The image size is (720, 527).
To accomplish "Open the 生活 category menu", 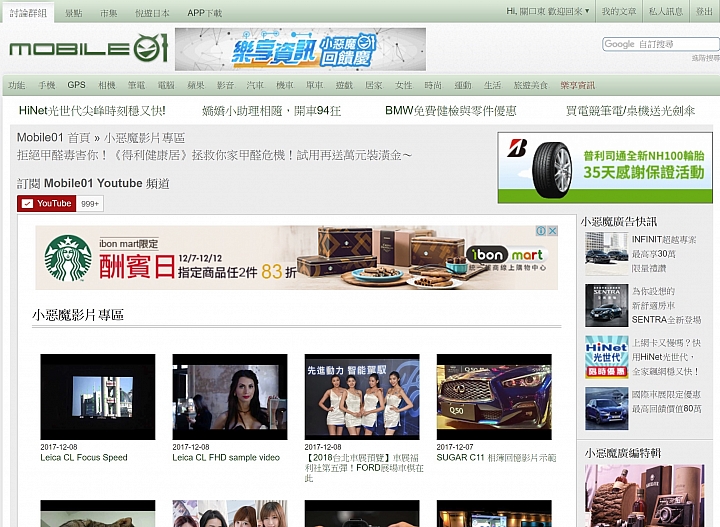I will [x=492, y=85].
